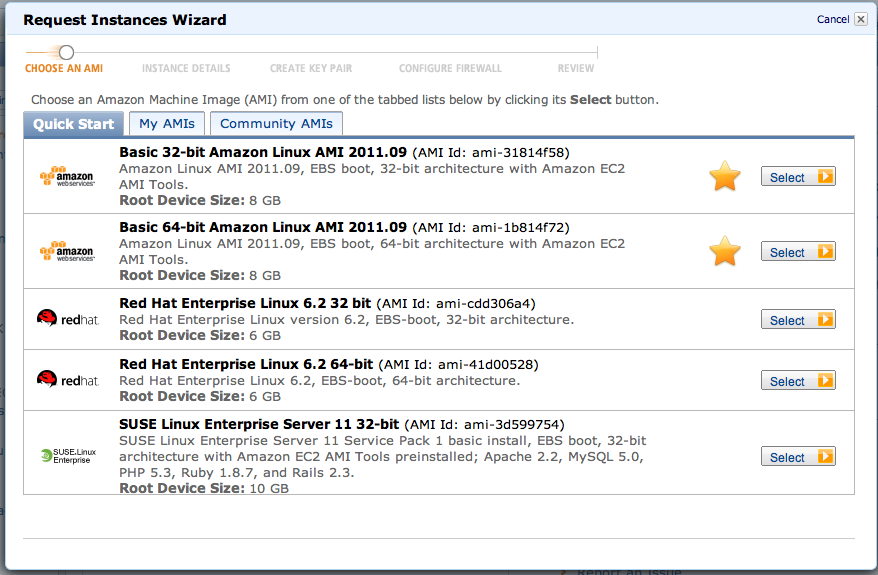Select the Basic 32-bit Amazon Linux AMI
The image size is (878, 575).
[x=798, y=176]
